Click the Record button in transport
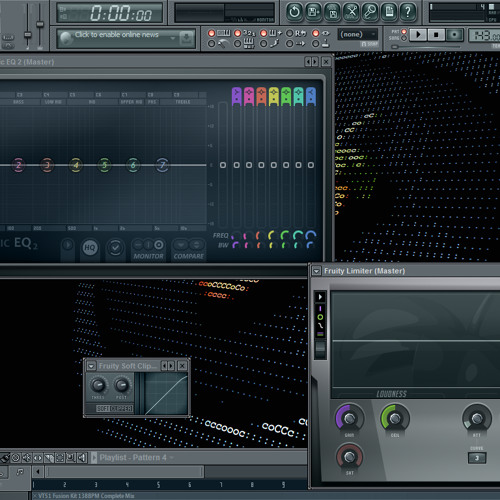The image size is (500, 500). click(454, 35)
